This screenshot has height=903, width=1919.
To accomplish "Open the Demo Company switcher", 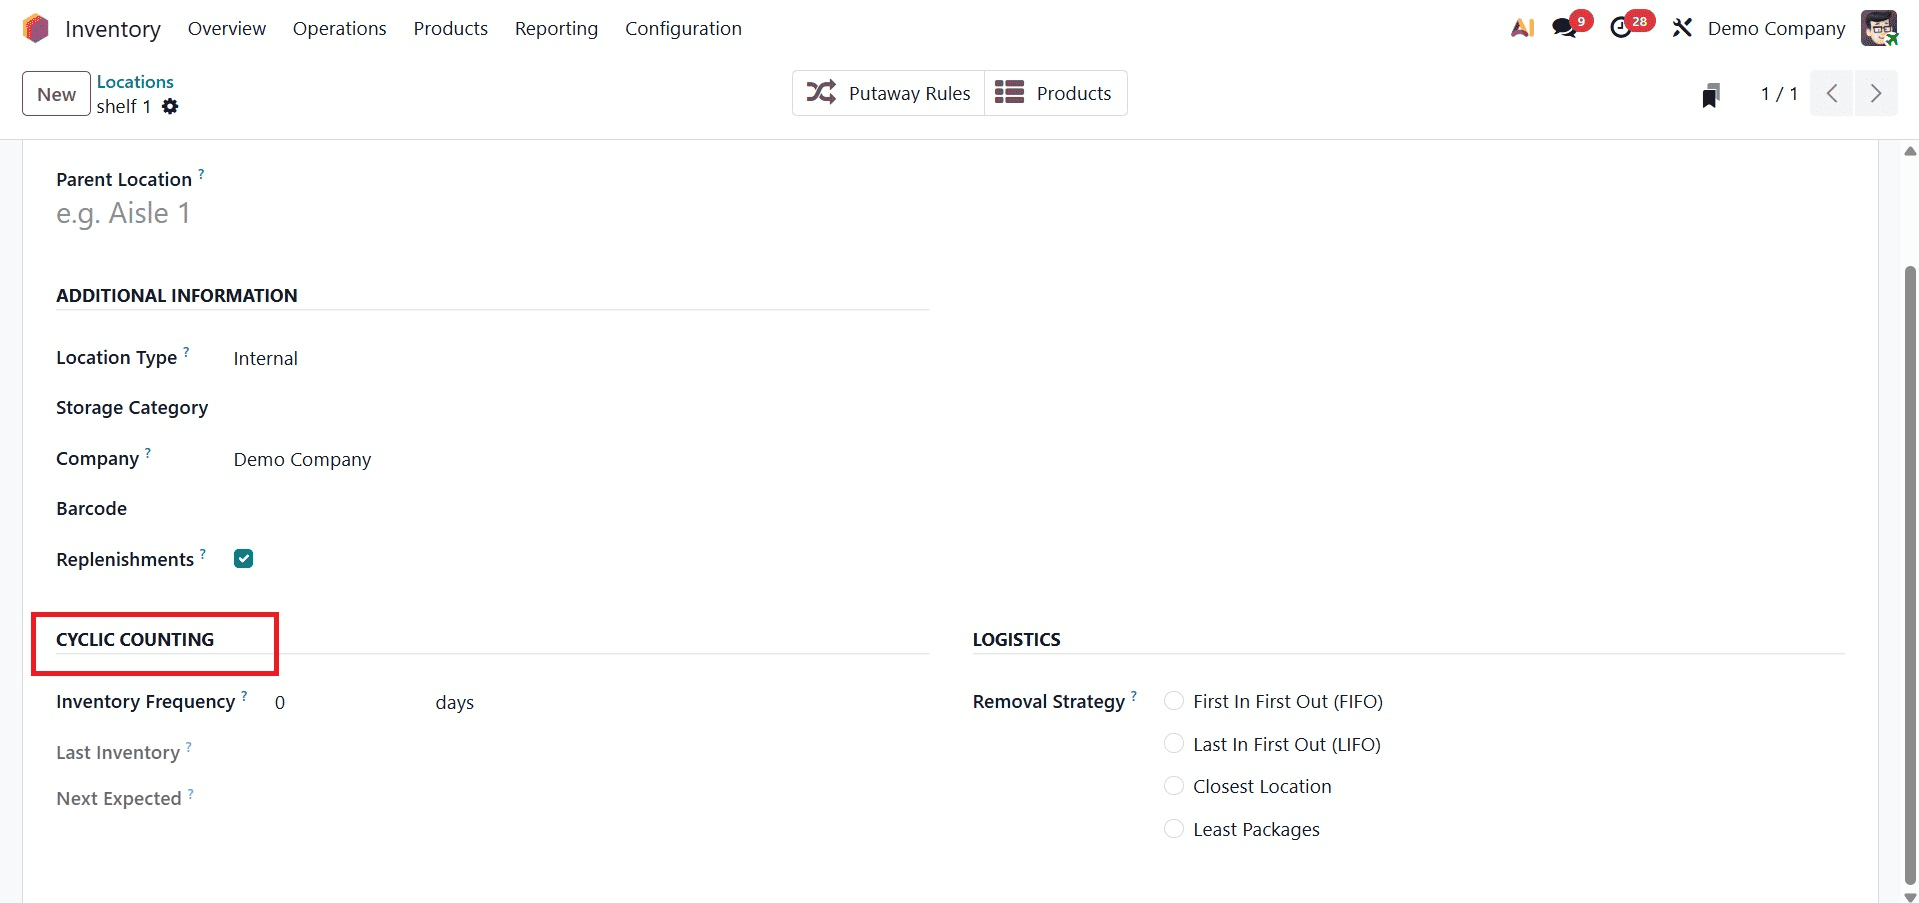I will [1776, 27].
